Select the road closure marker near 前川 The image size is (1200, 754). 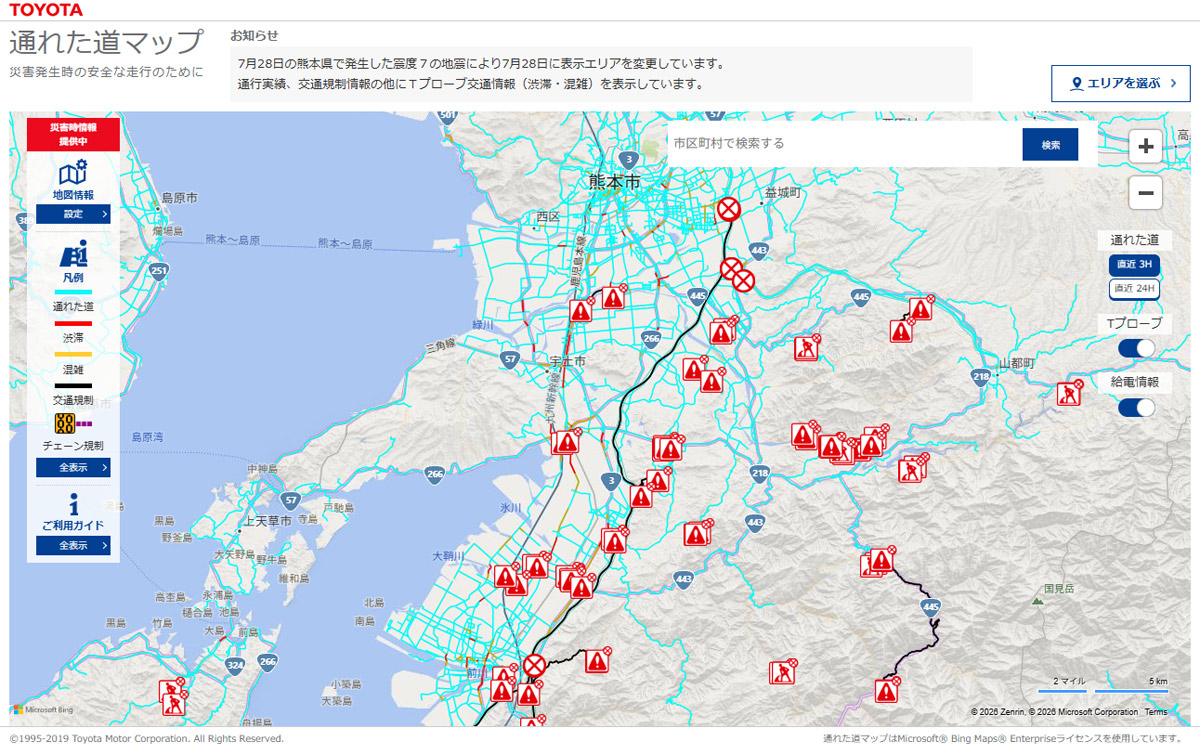coord(535,665)
